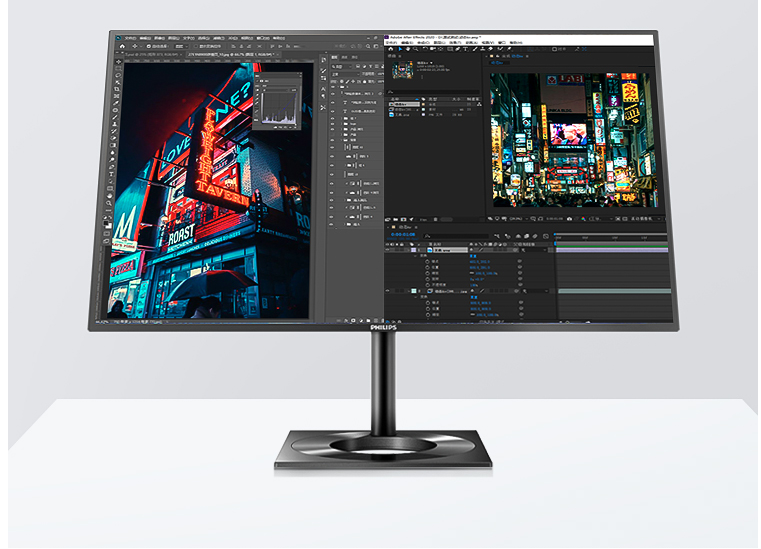
Task: Select the Hand tool in After Effects toolbar
Action: tap(408, 49)
